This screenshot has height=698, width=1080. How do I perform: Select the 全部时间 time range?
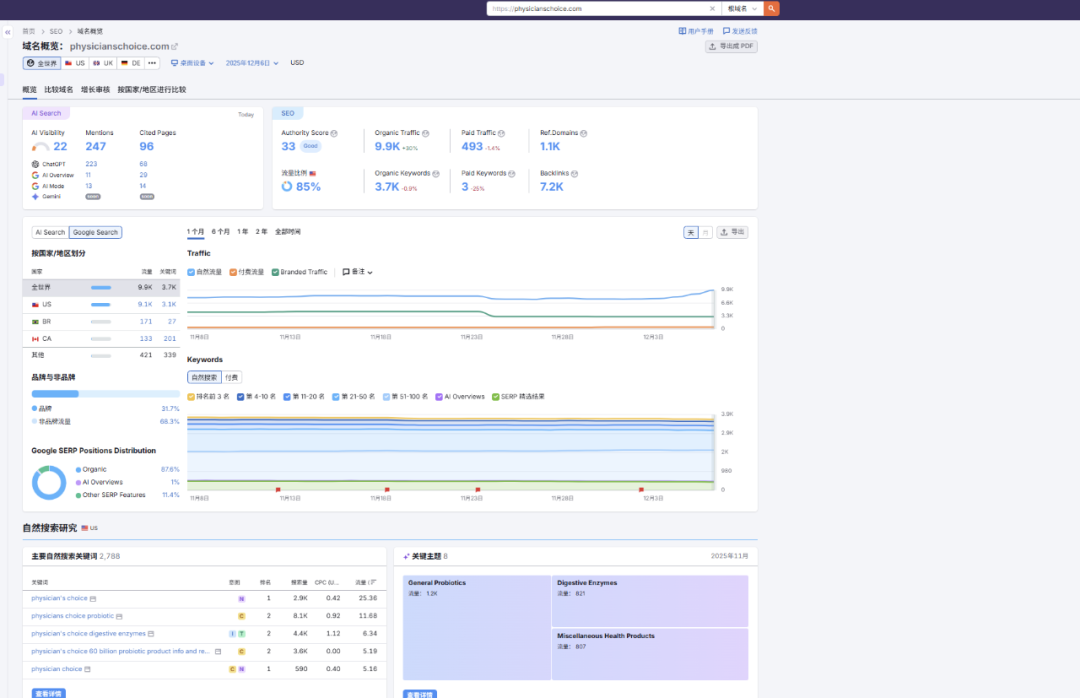pyautogui.click(x=288, y=232)
